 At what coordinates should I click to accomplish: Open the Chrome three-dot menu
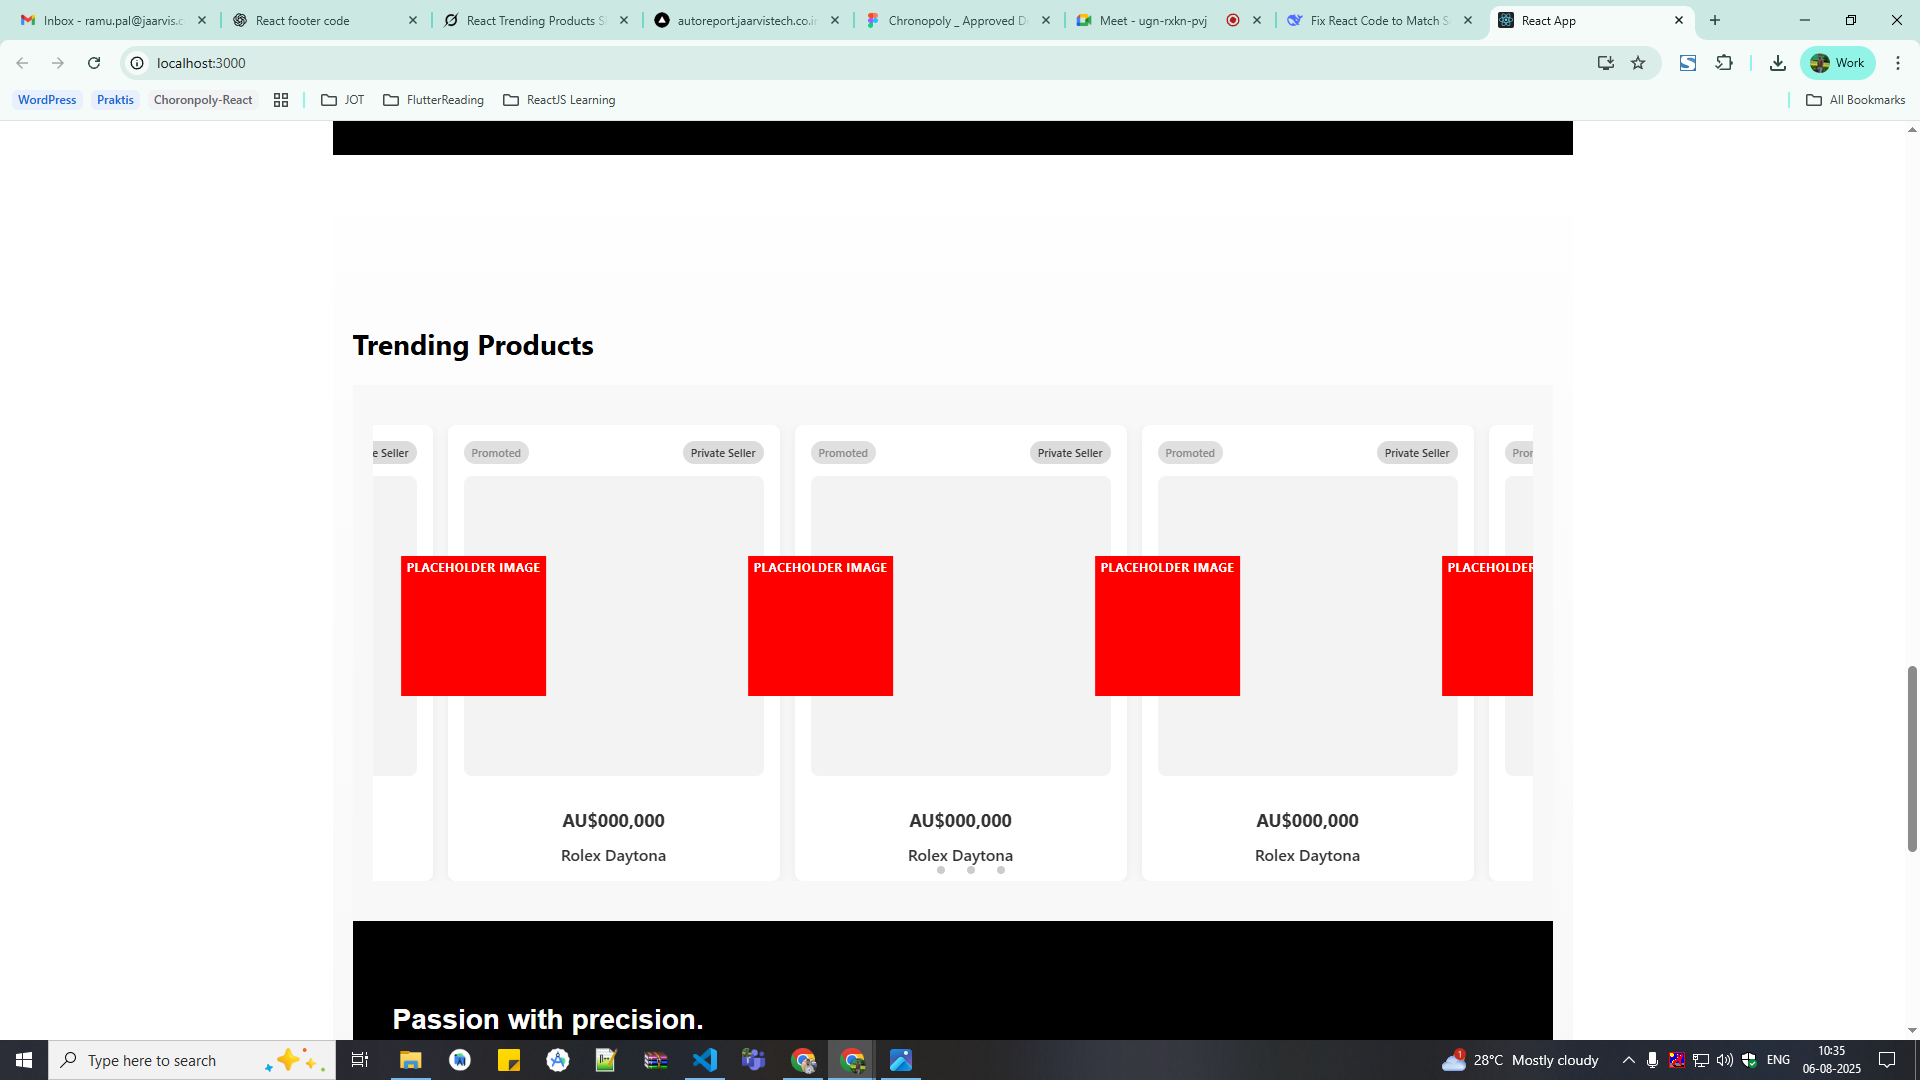click(x=1897, y=63)
